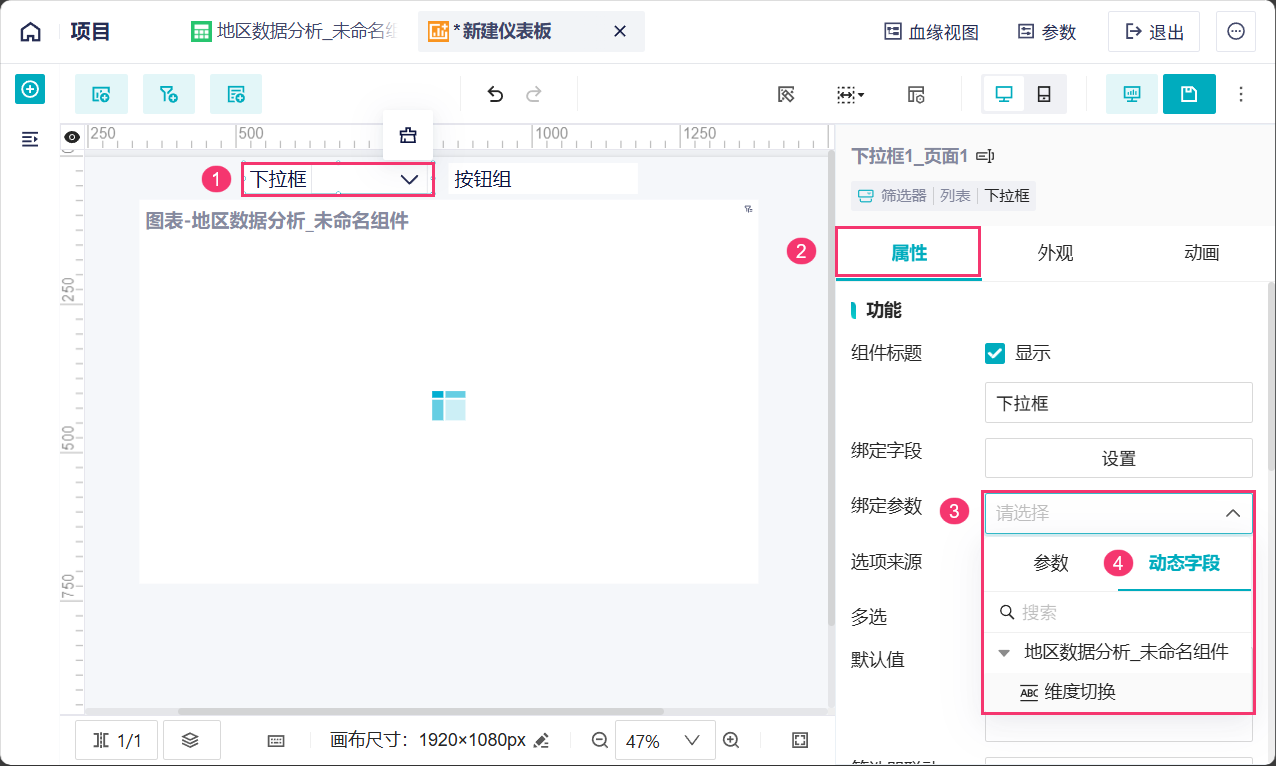This screenshot has height=766, width=1276.
Task: Click the 退出 exit button
Action: 1154,32
